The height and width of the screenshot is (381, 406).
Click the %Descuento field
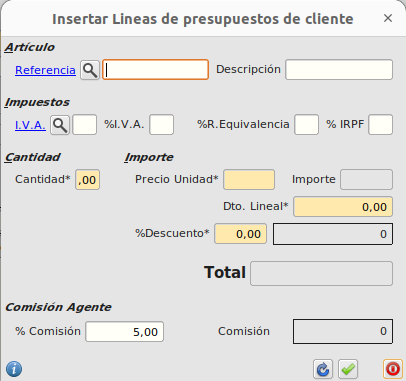[240, 234]
